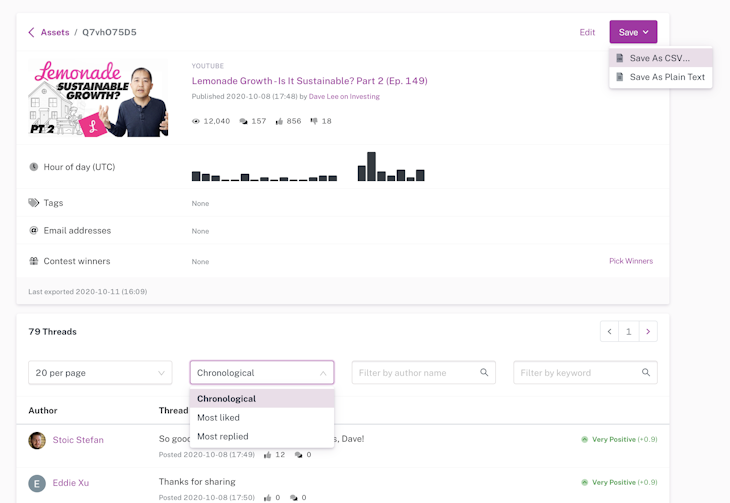
Task: Go to previous page with left chevron
Action: [609, 331]
